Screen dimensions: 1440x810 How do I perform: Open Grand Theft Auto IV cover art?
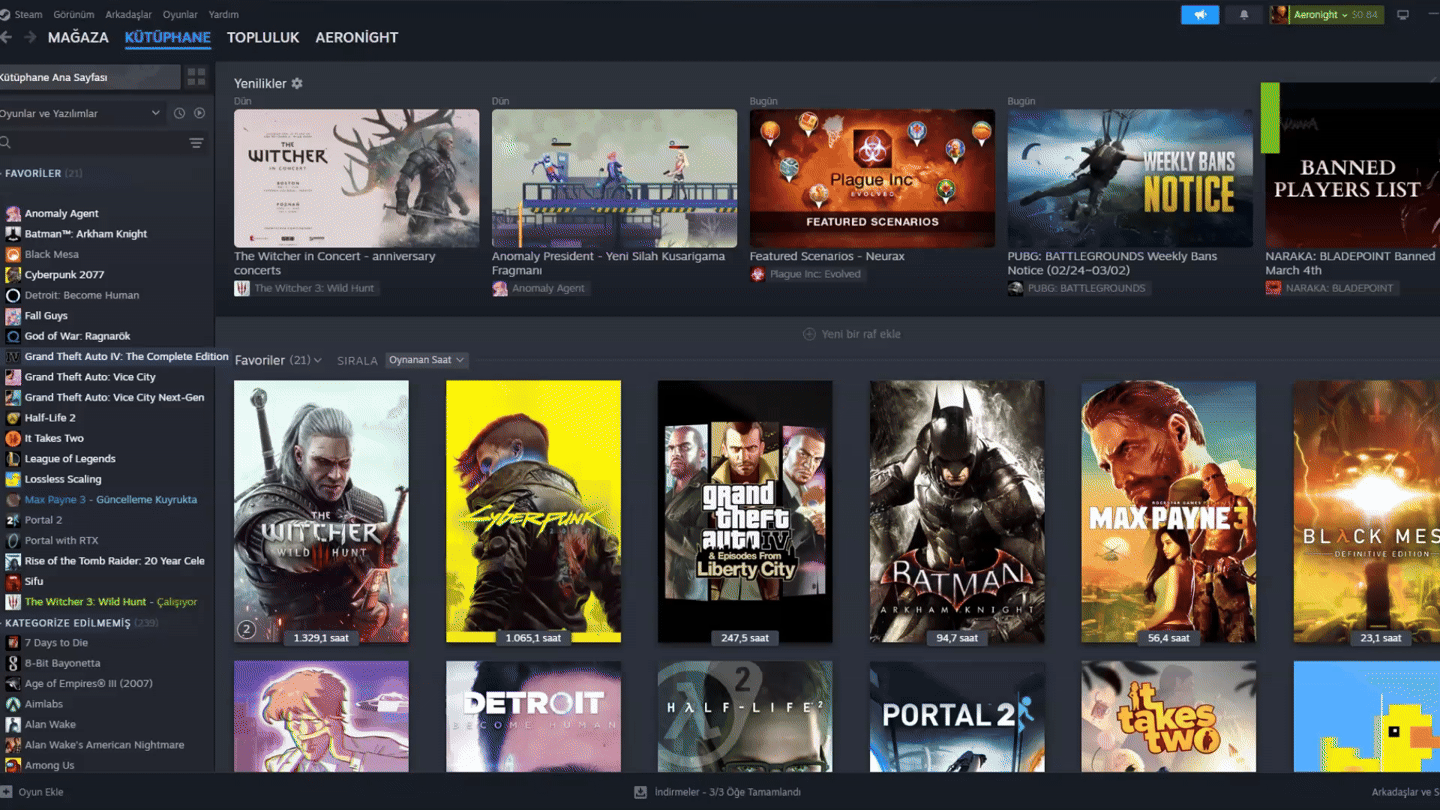(745, 511)
